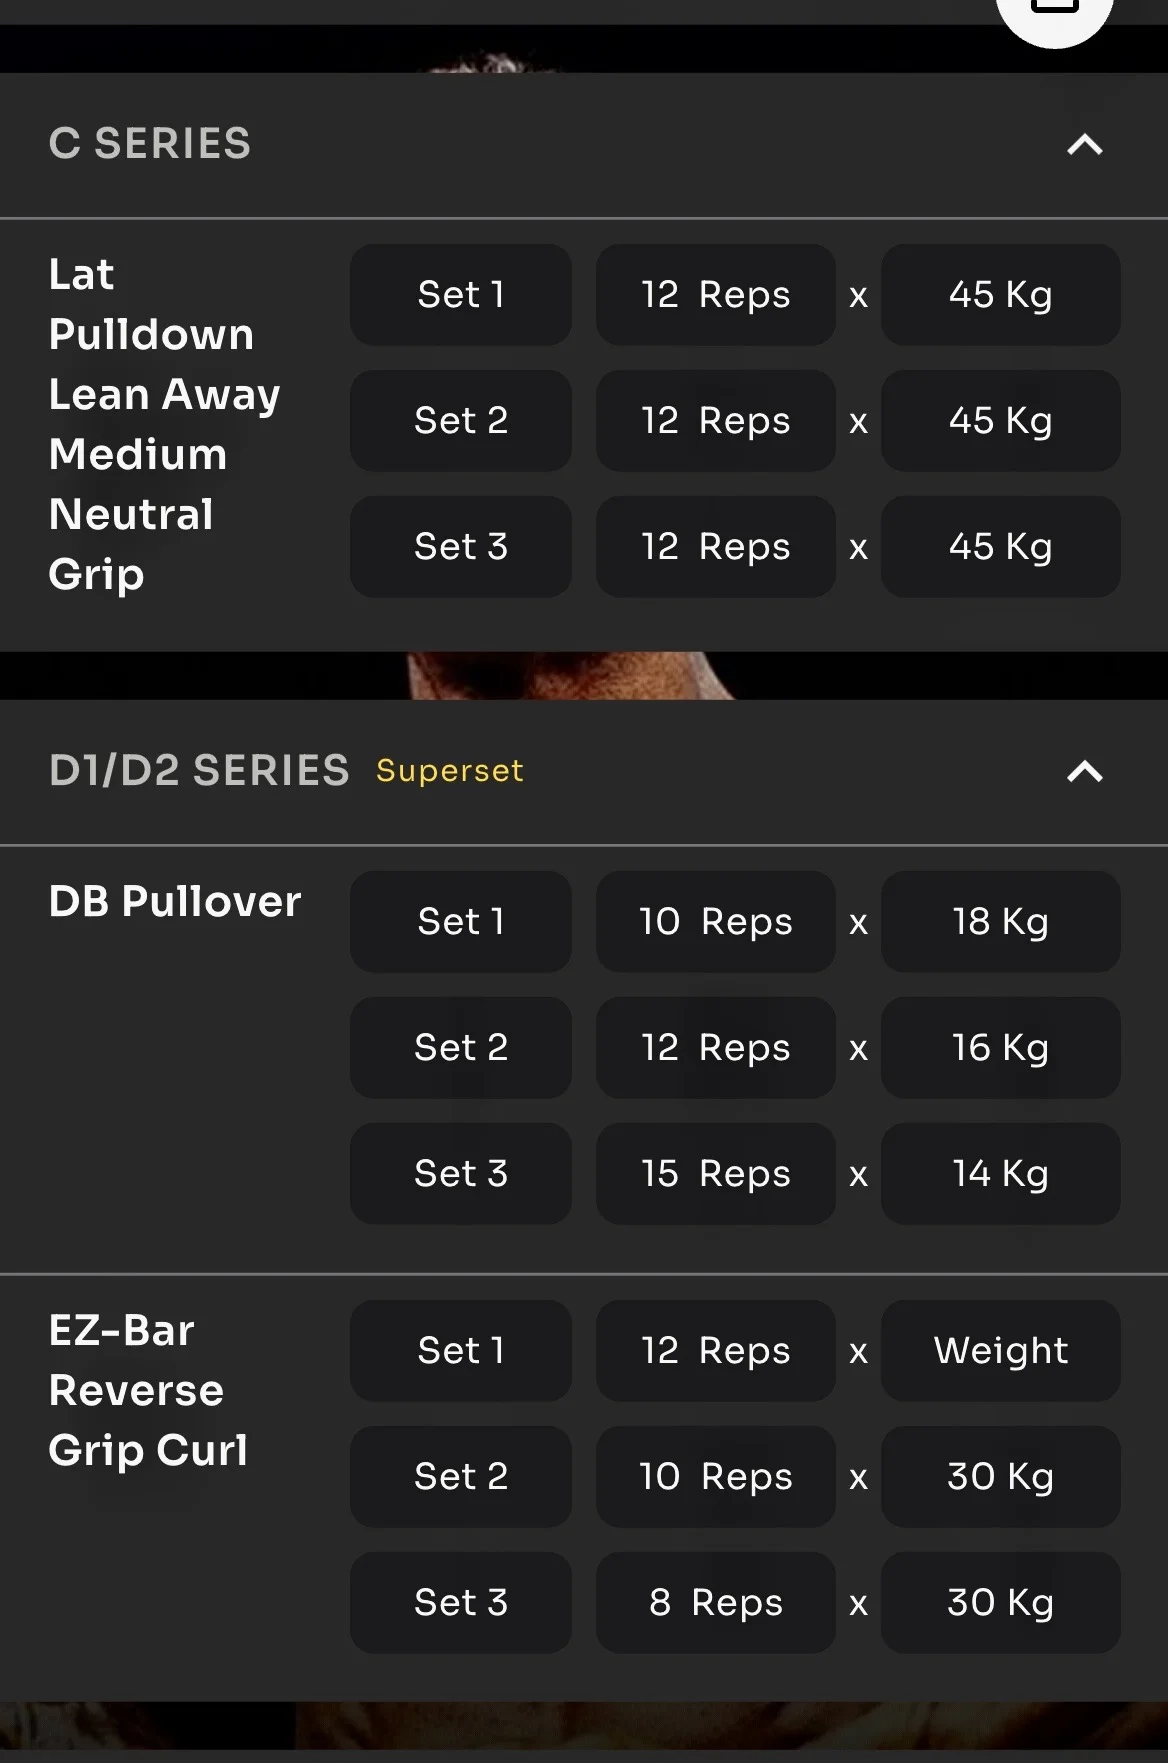The width and height of the screenshot is (1168, 1763).
Task: Edit Lat Pulldown Set 1 reps field
Action: coord(715,295)
